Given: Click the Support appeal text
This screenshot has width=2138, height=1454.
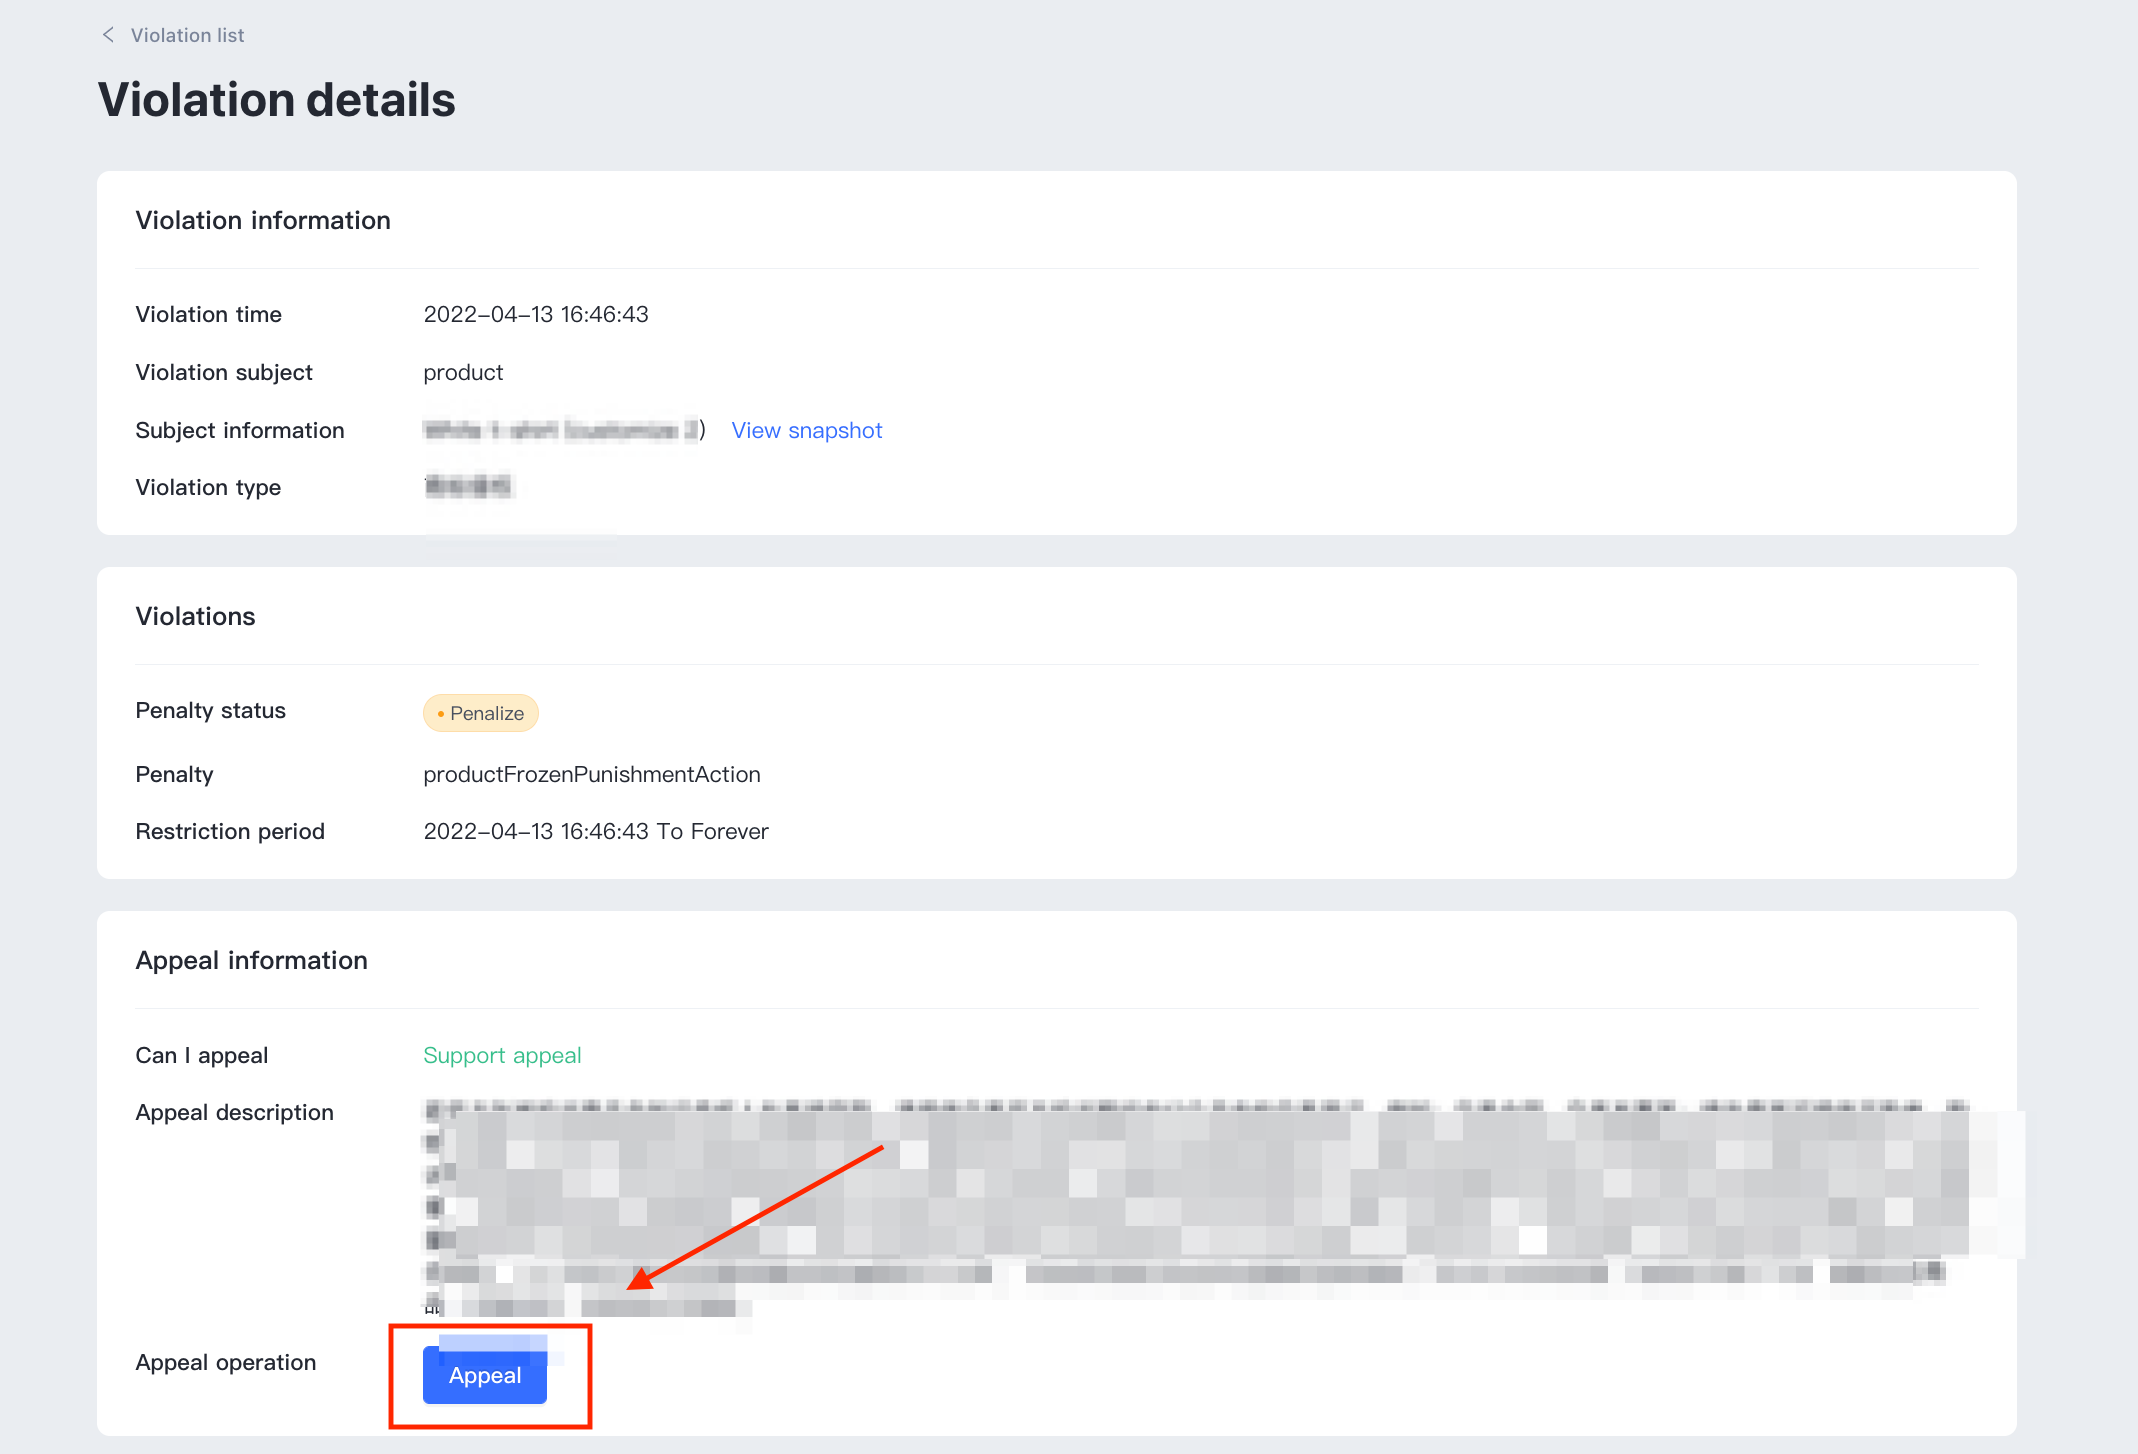Looking at the screenshot, I should click(x=502, y=1055).
